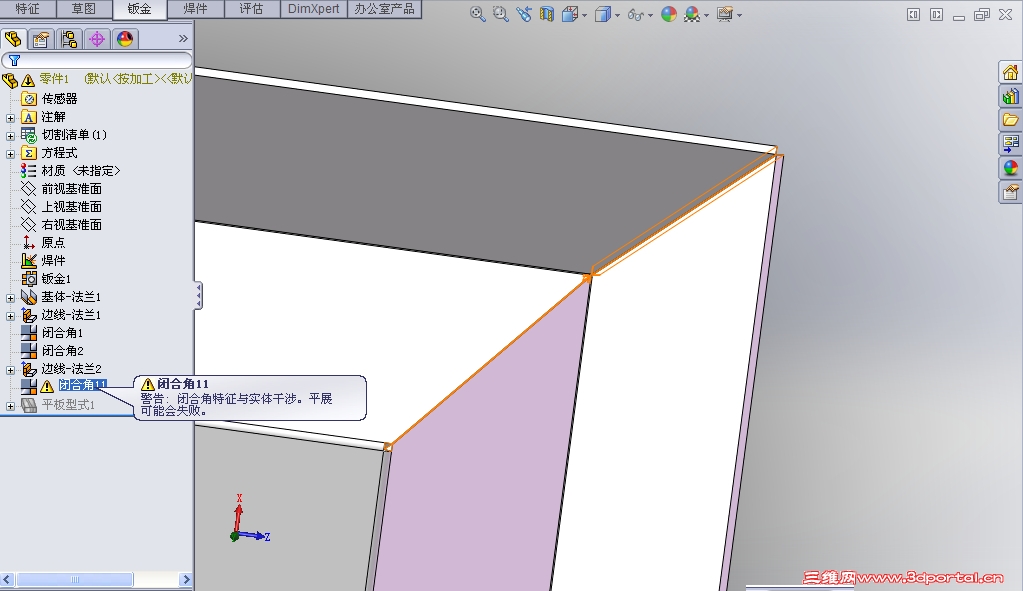Click Apply Scene icon
Image resolution: width=1023 pixels, height=591 pixels.
click(692, 14)
